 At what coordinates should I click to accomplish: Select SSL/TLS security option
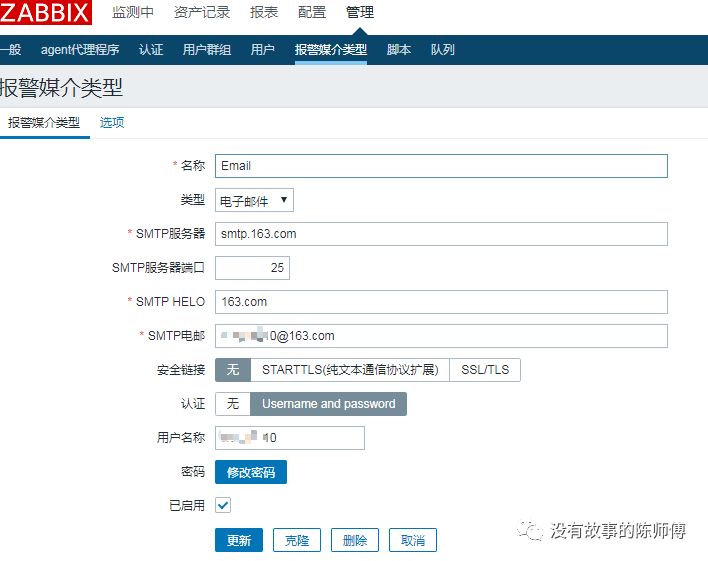(x=485, y=370)
